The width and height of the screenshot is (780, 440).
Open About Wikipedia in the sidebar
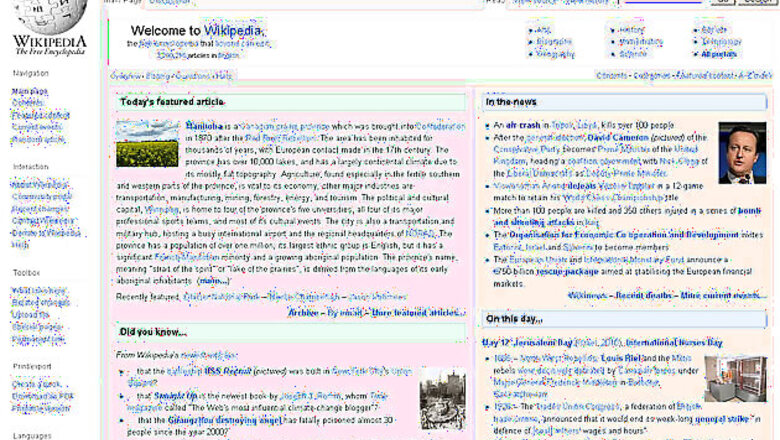click(x=40, y=185)
